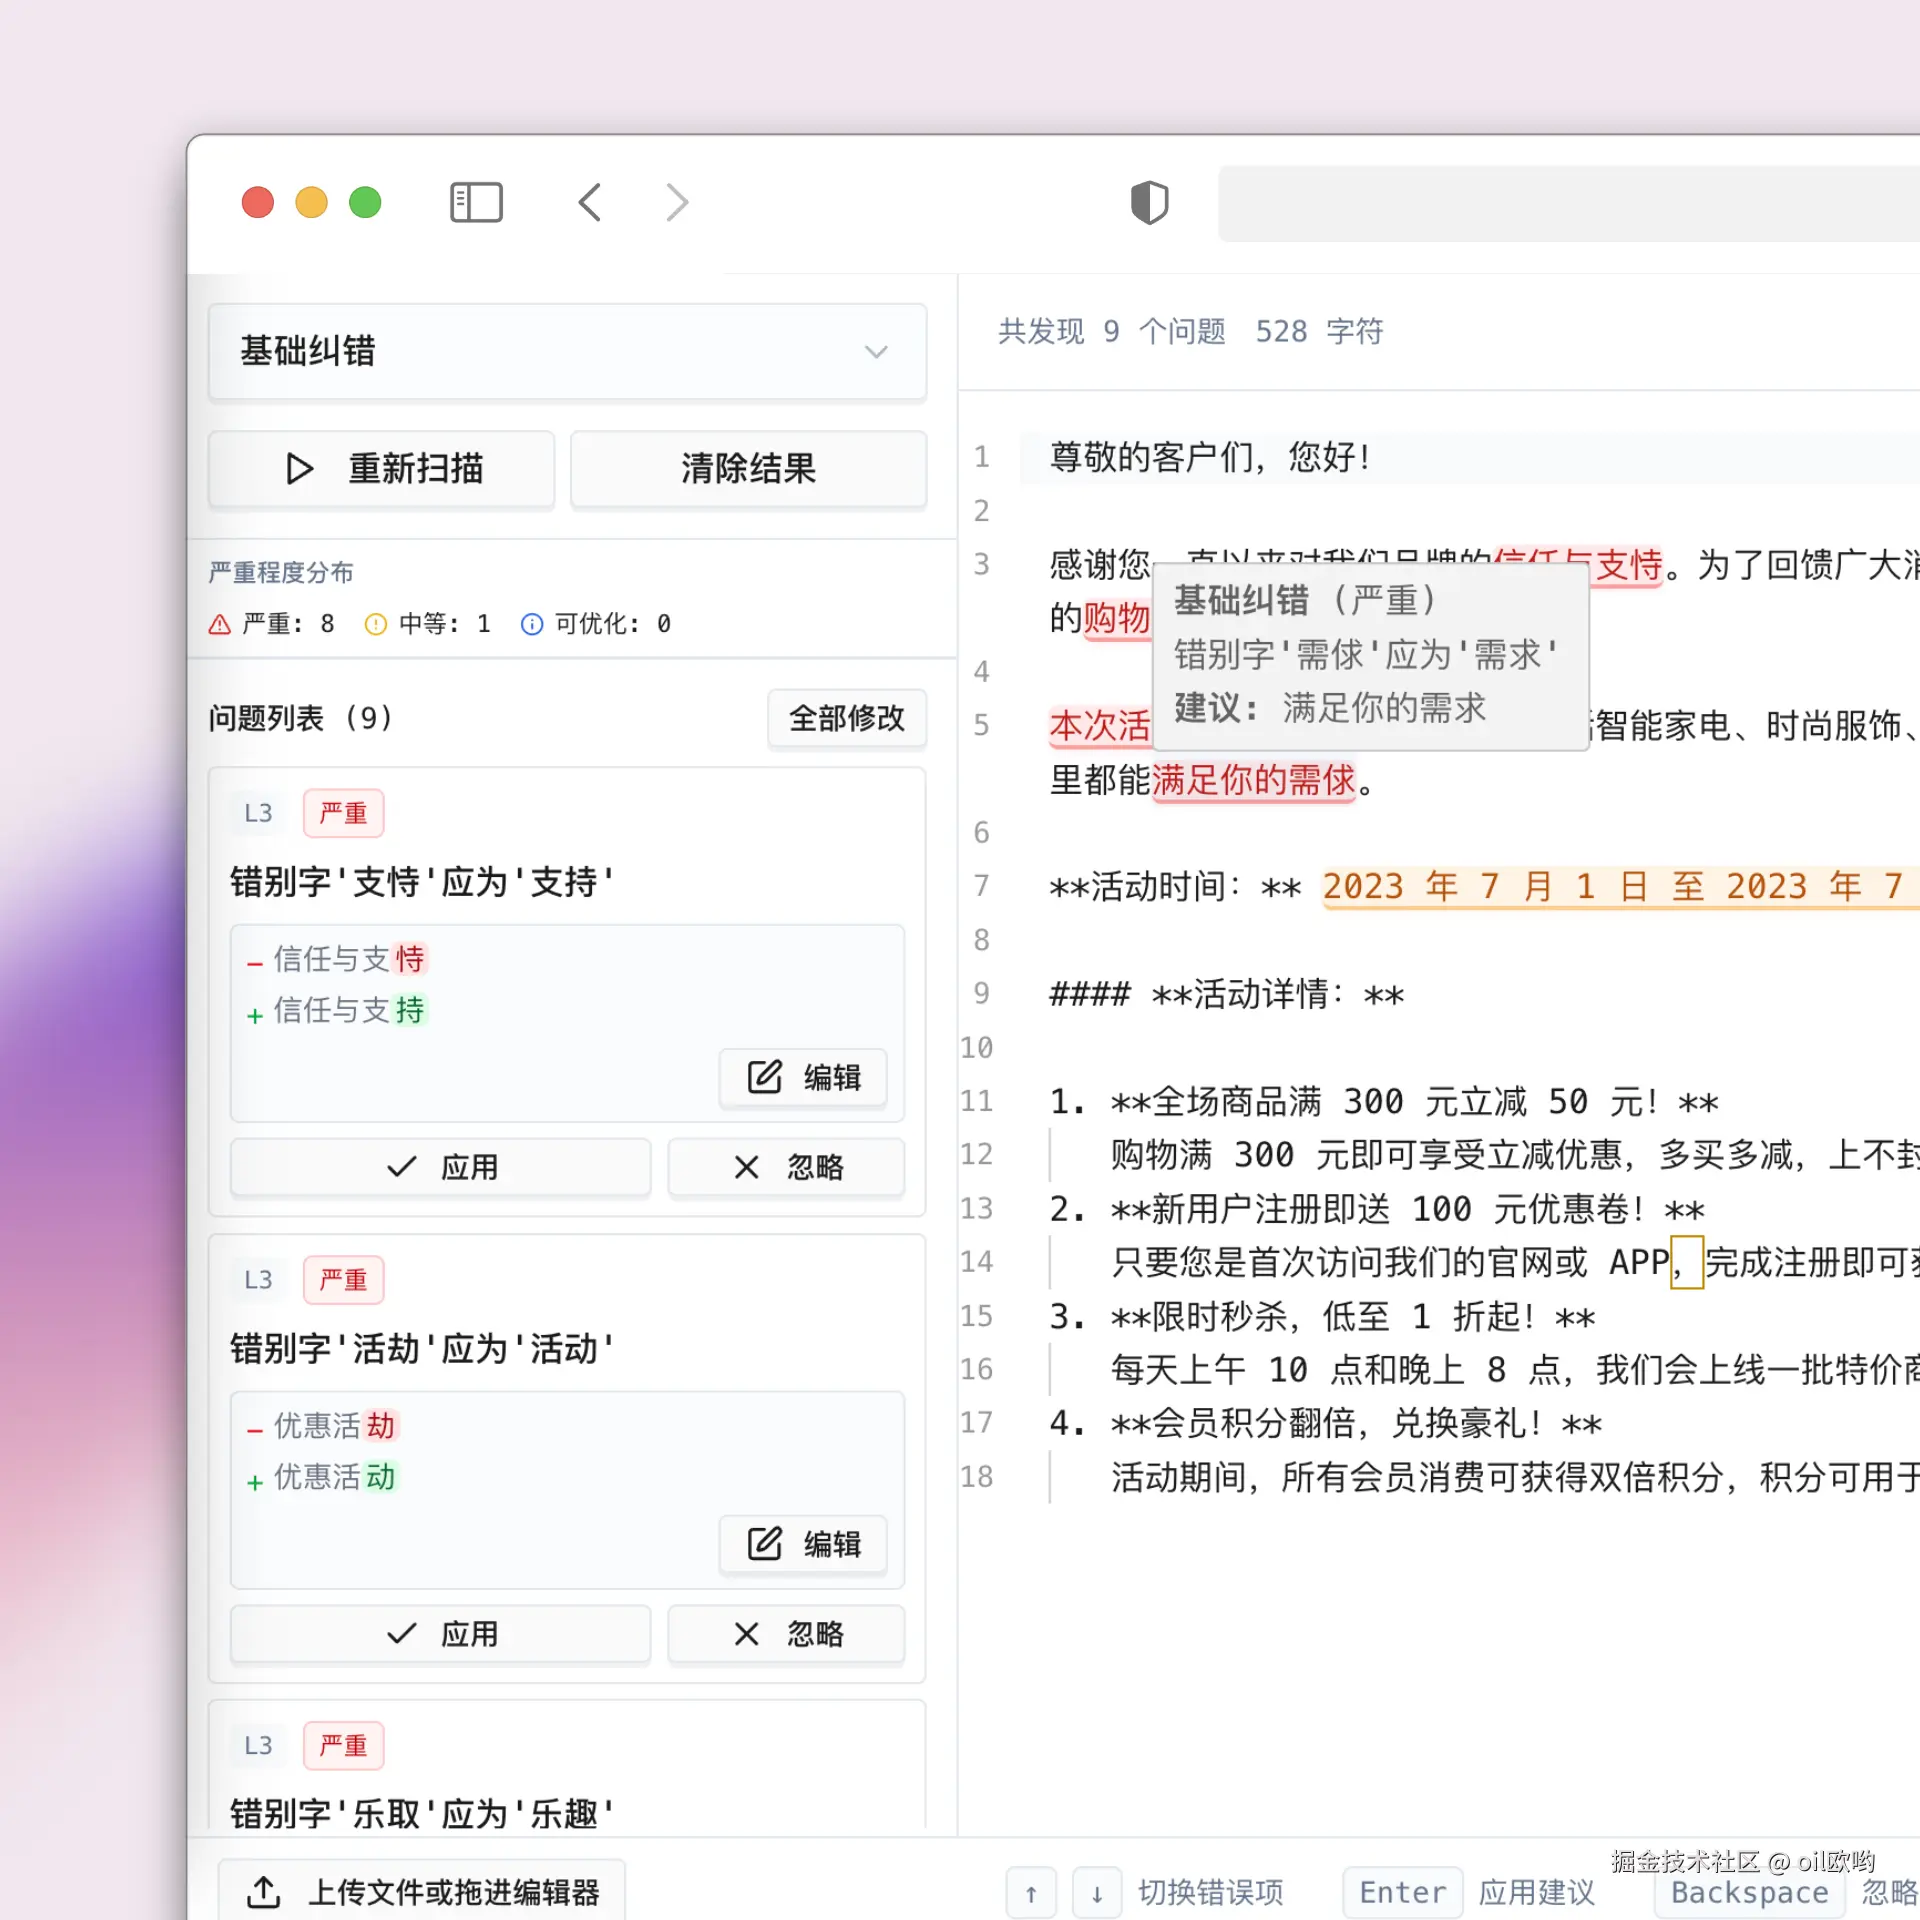
Task: Click the 重新扫描 rescan button
Action: pyautogui.click(x=381, y=469)
